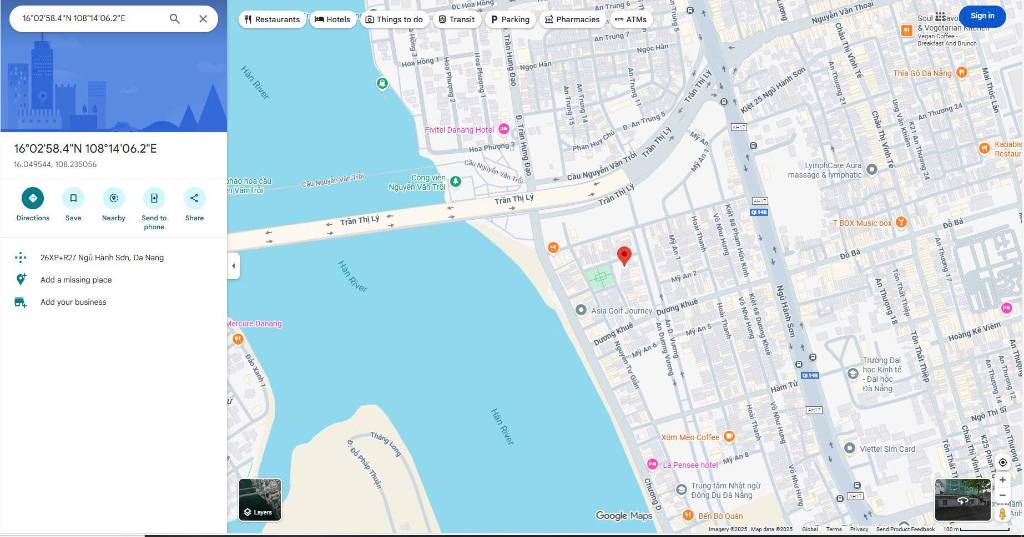The width and height of the screenshot is (1024, 537).
Task: Send location to phone
Action: [154, 198]
